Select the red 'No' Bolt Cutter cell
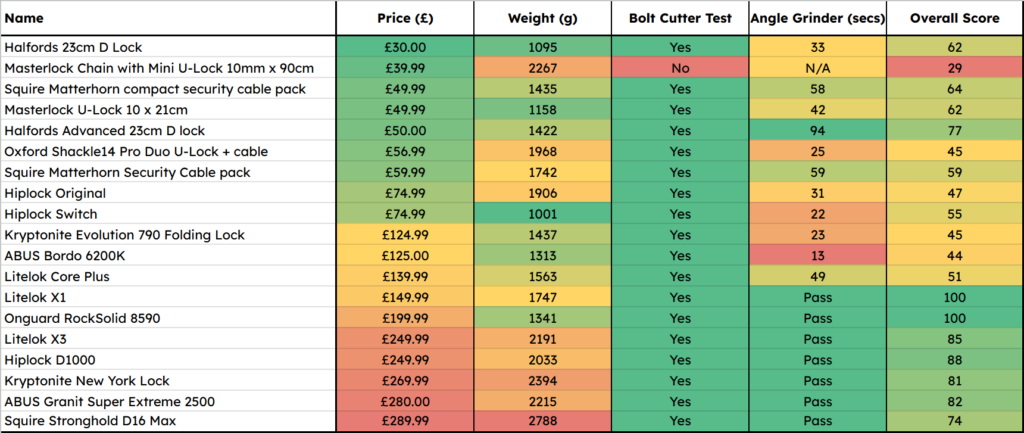This screenshot has height=433, width=1024. click(x=680, y=68)
